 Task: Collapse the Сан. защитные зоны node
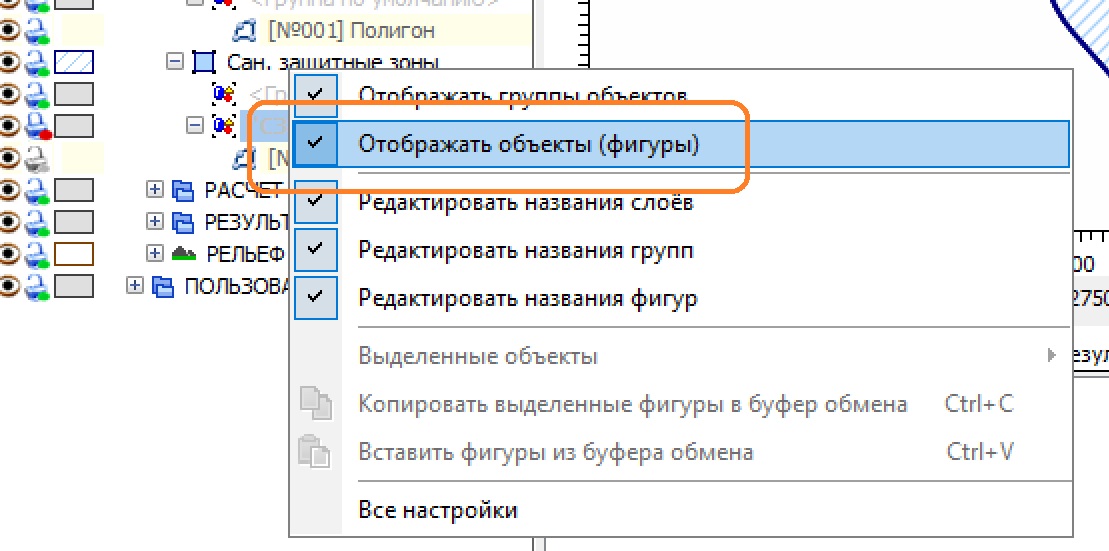click(175, 62)
